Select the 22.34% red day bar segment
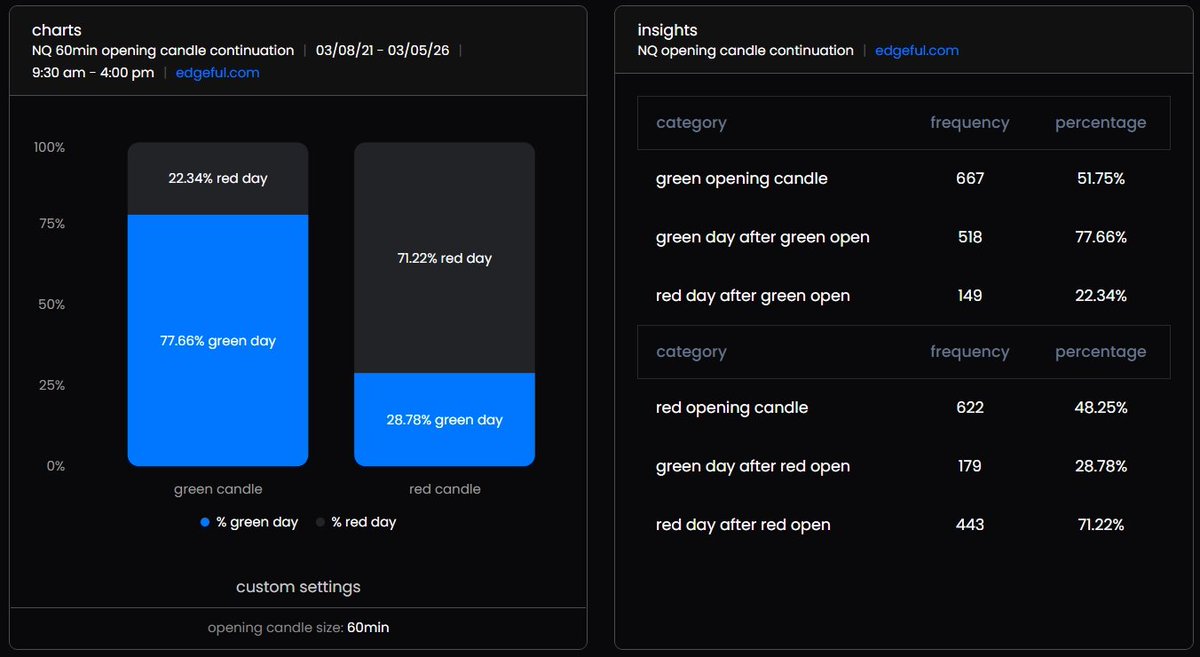This screenshot has width=1200, height=657. (x=218, y=179)
